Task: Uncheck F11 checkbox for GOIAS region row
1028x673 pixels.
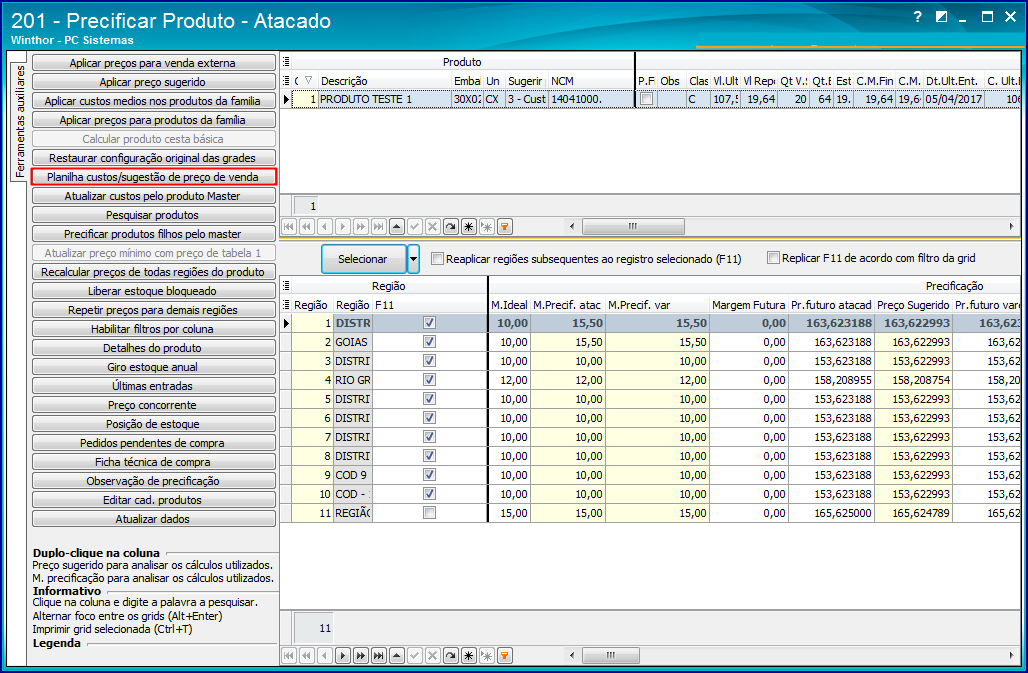Action: 429,341
